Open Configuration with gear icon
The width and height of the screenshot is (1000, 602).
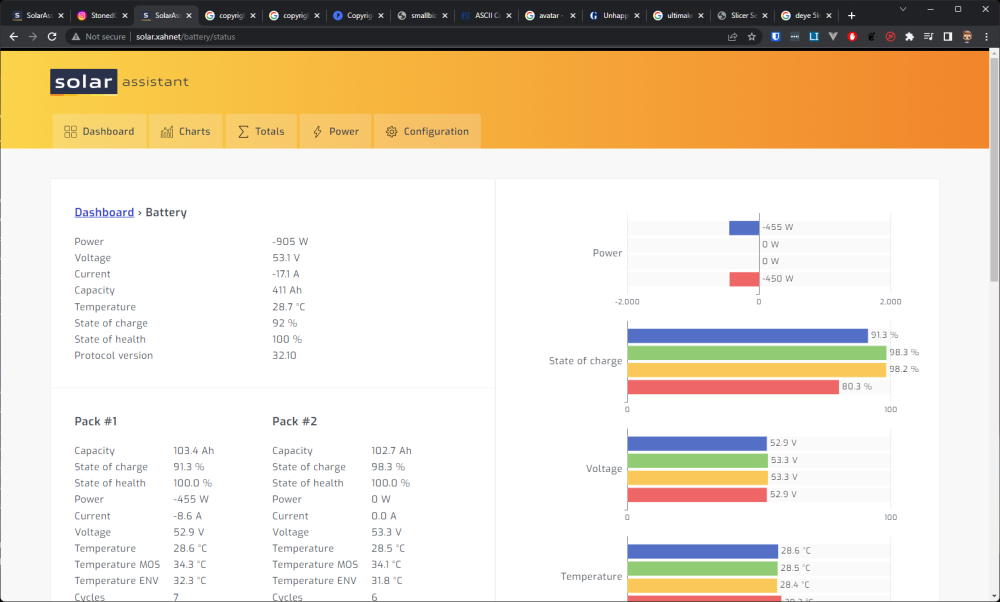427,131
